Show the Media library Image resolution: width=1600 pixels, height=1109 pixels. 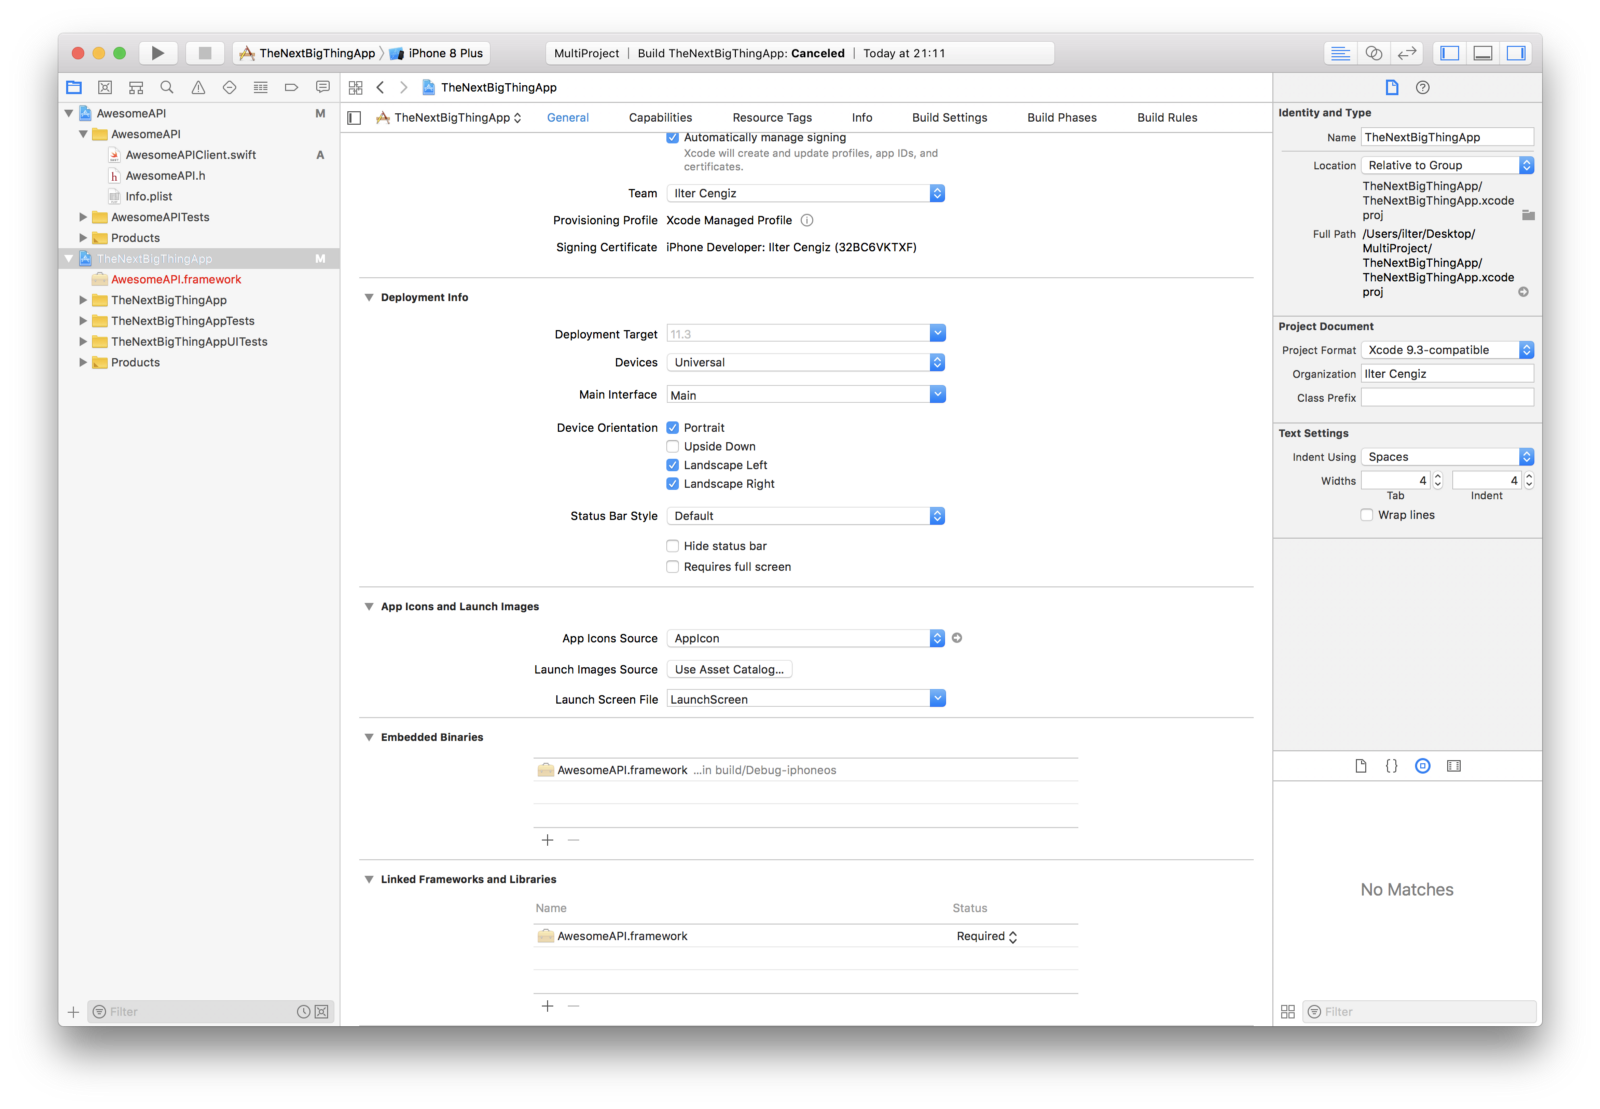[x=1454, y=766]
